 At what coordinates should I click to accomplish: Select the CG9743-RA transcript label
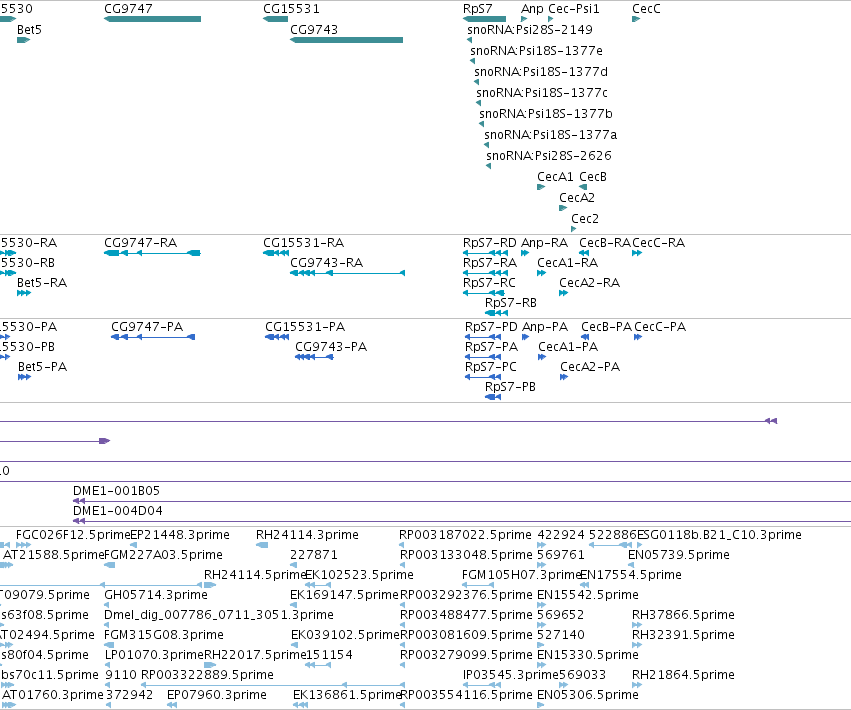point(327,263)
